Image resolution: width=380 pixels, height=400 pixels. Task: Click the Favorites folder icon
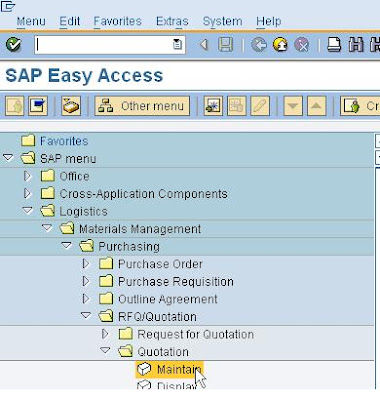(28, 141)
